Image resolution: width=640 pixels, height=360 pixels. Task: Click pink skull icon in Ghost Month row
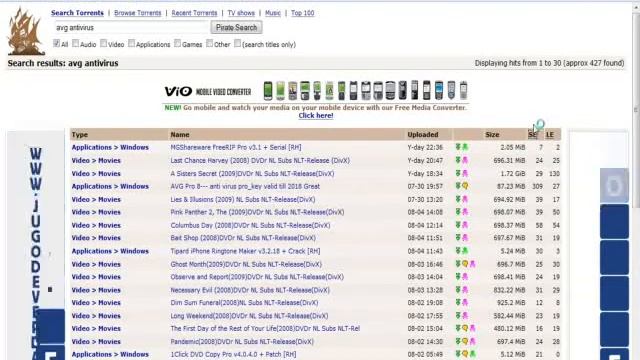(x=473, y=264)
